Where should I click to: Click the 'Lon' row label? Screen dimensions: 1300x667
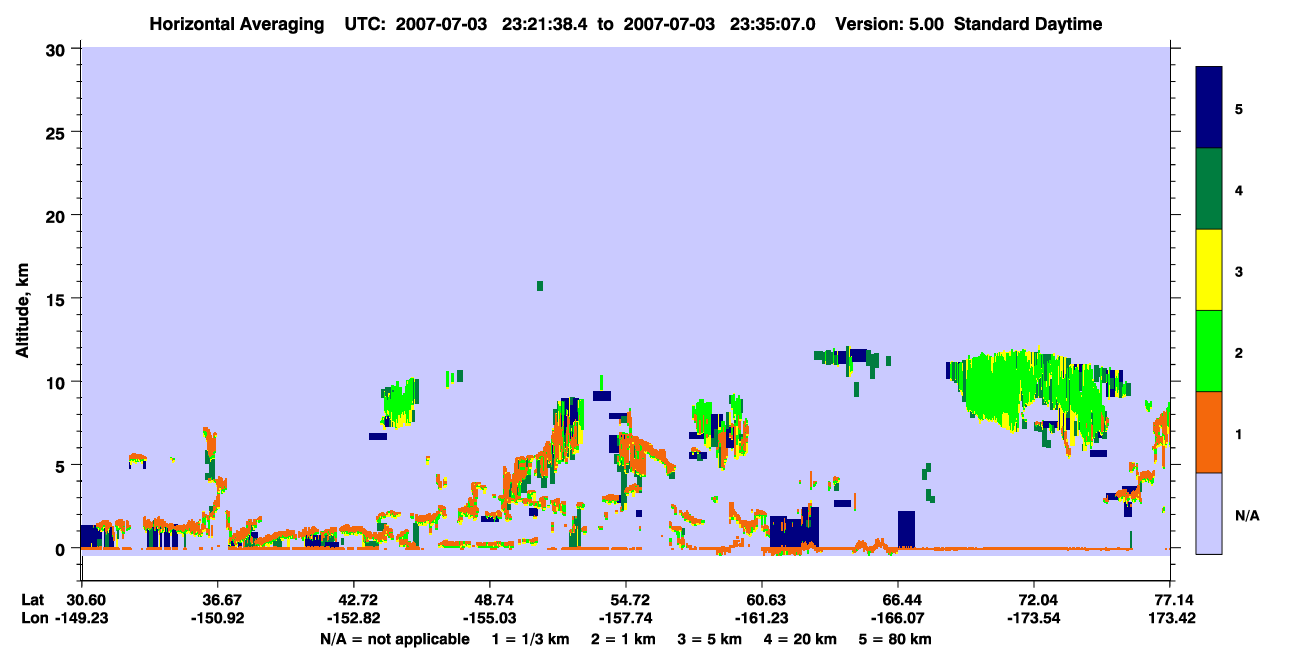pos(33,618)
